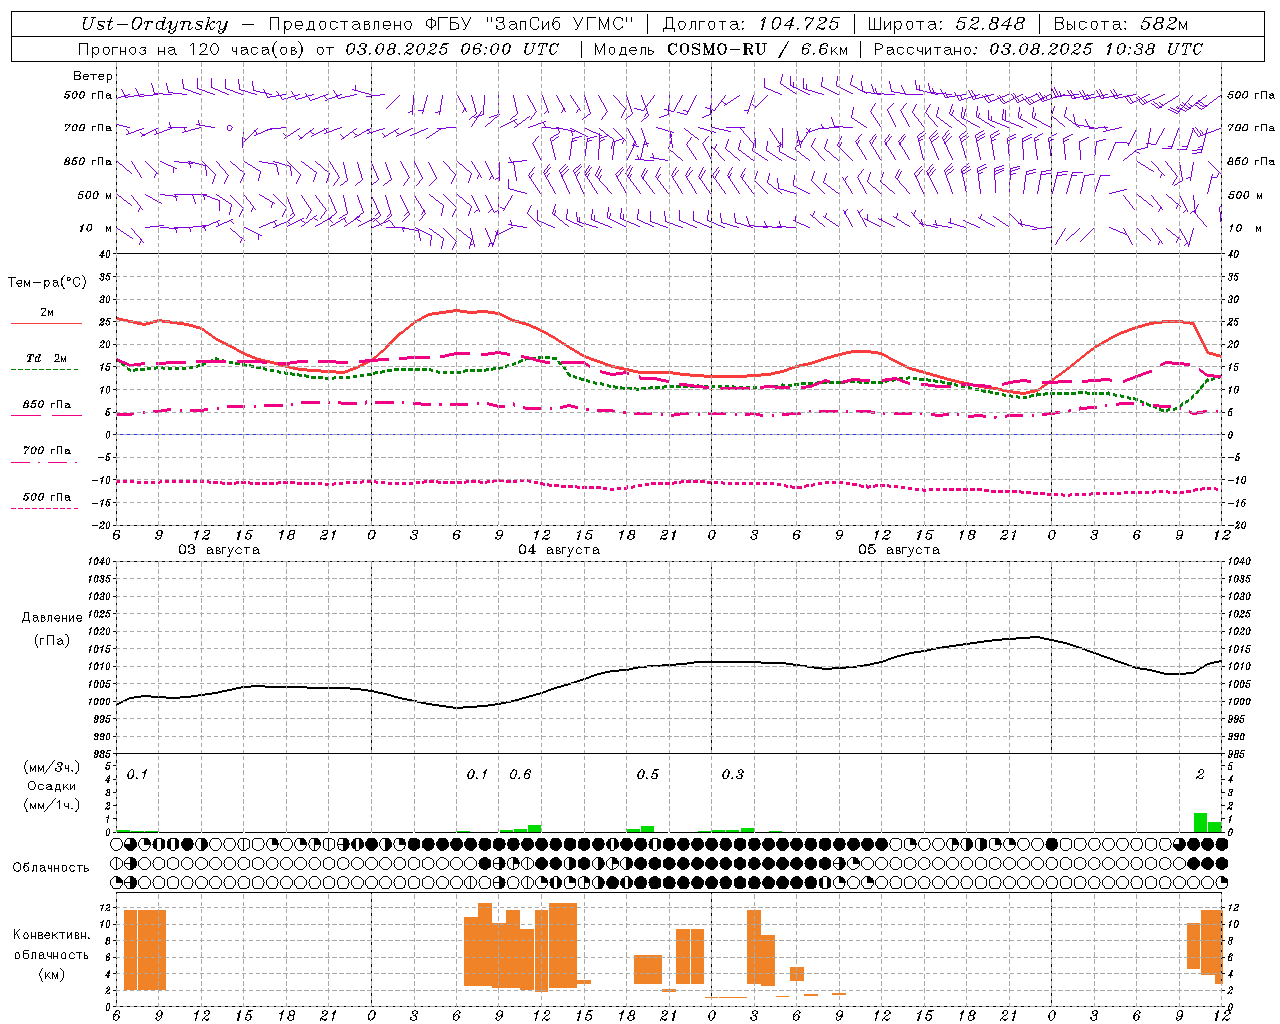This screenshot has height=1024, width=1280.
Task: Click the Ust-Ordynsky station title
Action: pos(155,24)
